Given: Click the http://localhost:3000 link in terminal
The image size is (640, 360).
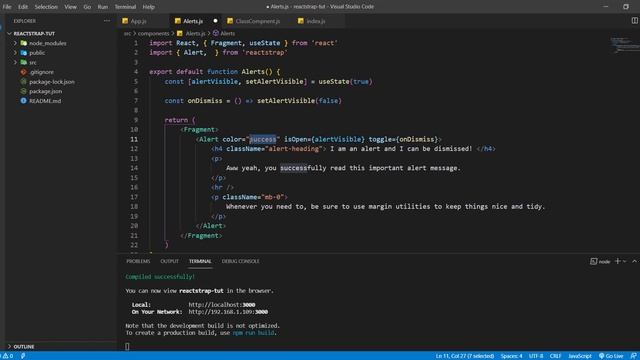Looking at the screenshot, I should coord(222,305).
